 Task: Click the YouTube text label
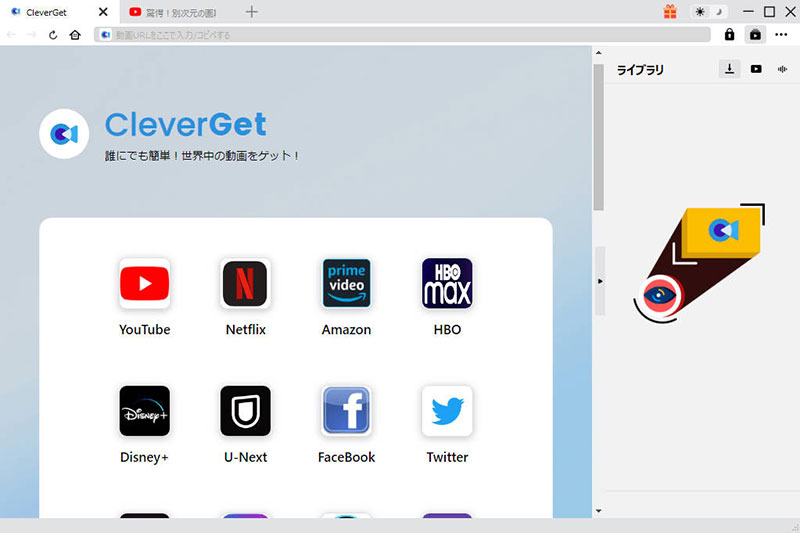pos(144,329)
